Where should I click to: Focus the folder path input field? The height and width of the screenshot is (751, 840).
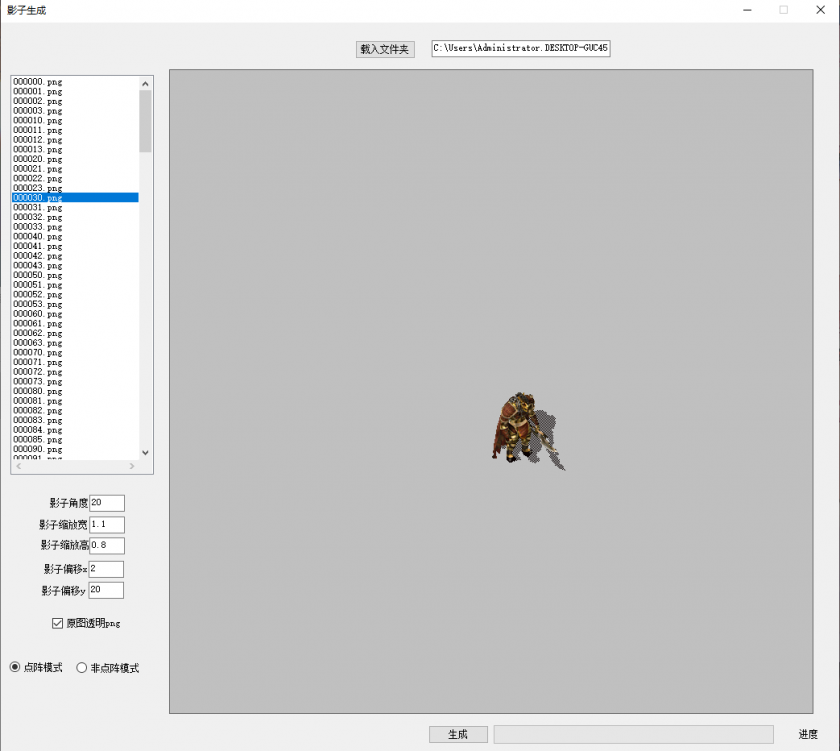[x=520, y=48]
